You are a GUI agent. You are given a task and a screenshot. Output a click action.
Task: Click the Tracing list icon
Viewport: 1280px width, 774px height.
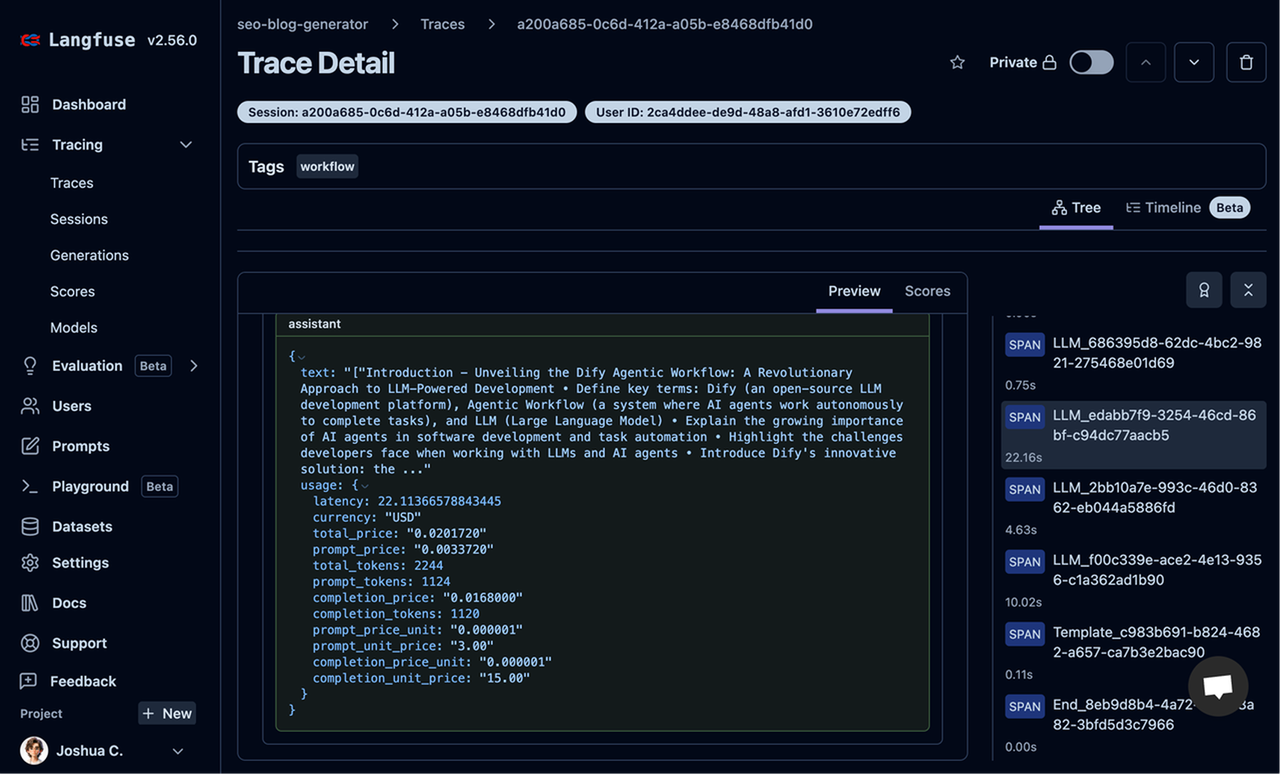tap(30, 145)
